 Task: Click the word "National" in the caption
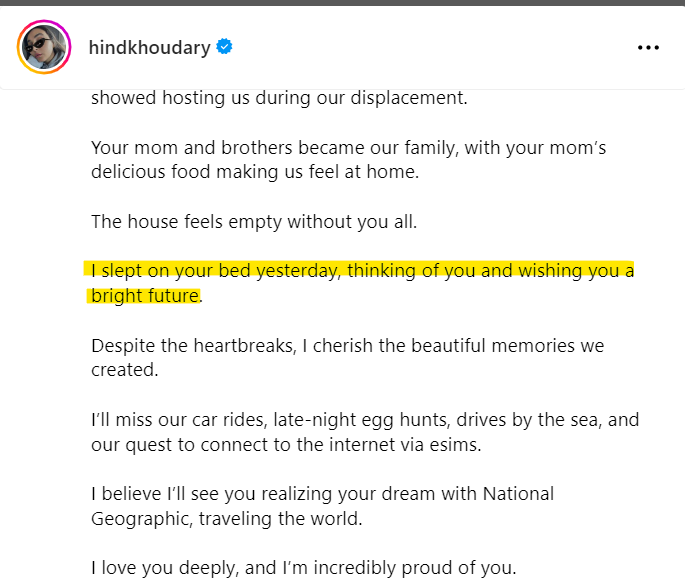518,494
